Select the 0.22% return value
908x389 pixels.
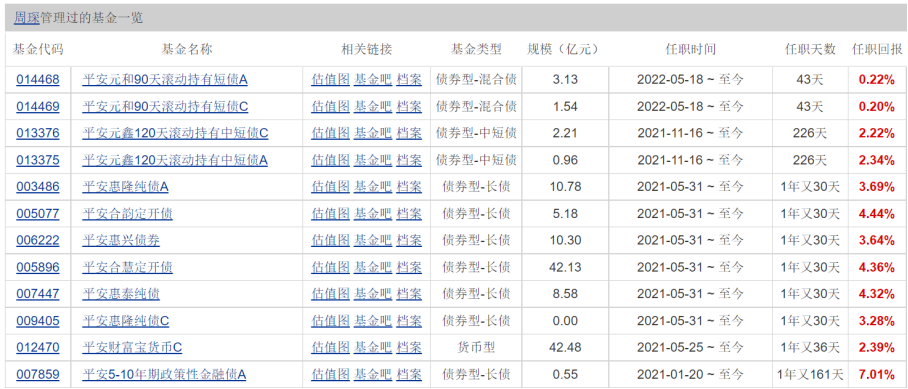coord(877,80)
